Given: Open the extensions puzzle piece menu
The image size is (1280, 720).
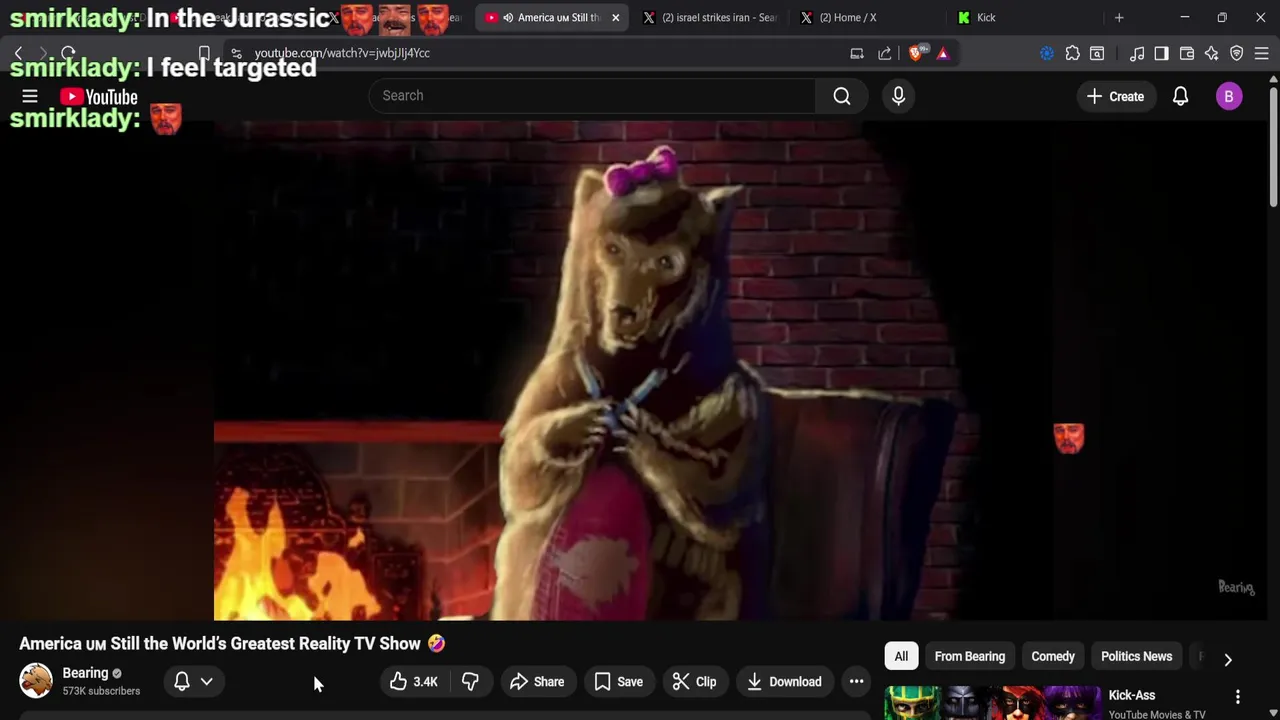Looking at the screenshot, I should [x=1072, y=53].
